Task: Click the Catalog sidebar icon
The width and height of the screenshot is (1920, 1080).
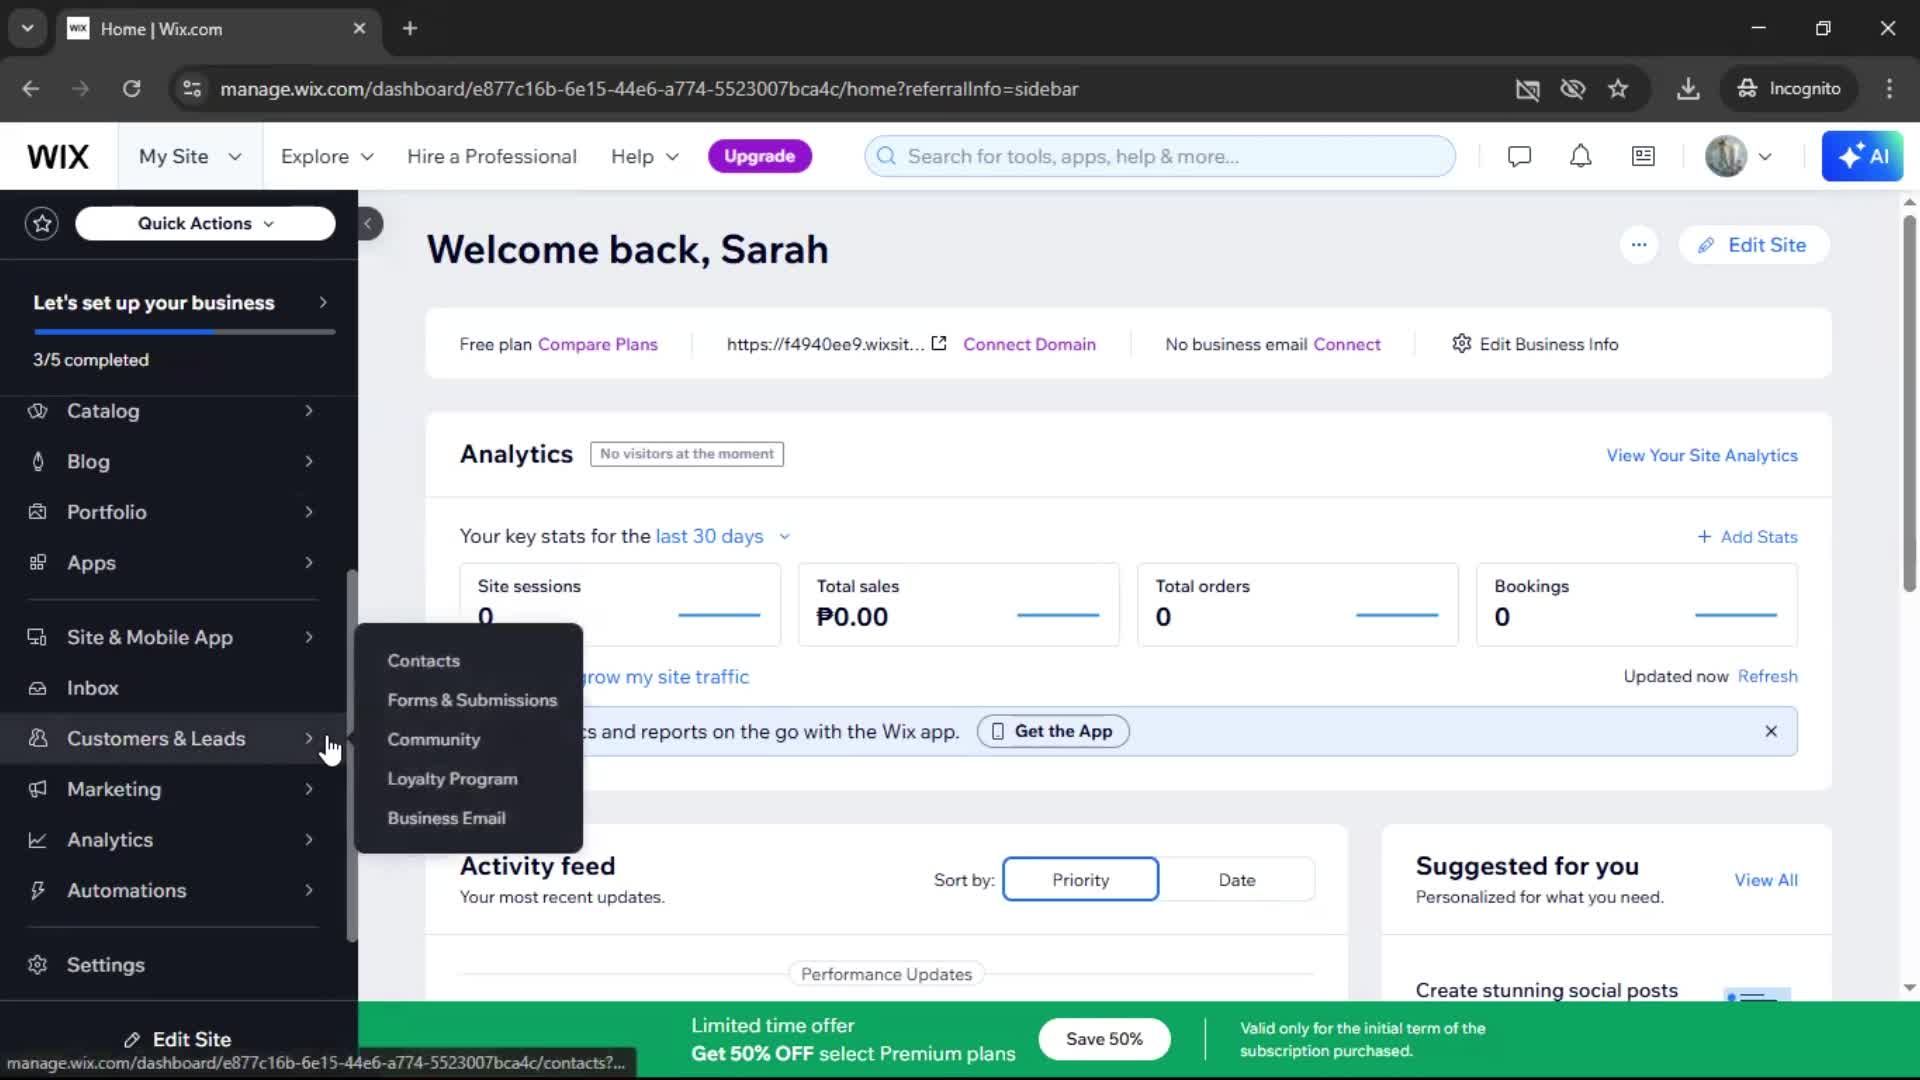Action: pos(38,411)
